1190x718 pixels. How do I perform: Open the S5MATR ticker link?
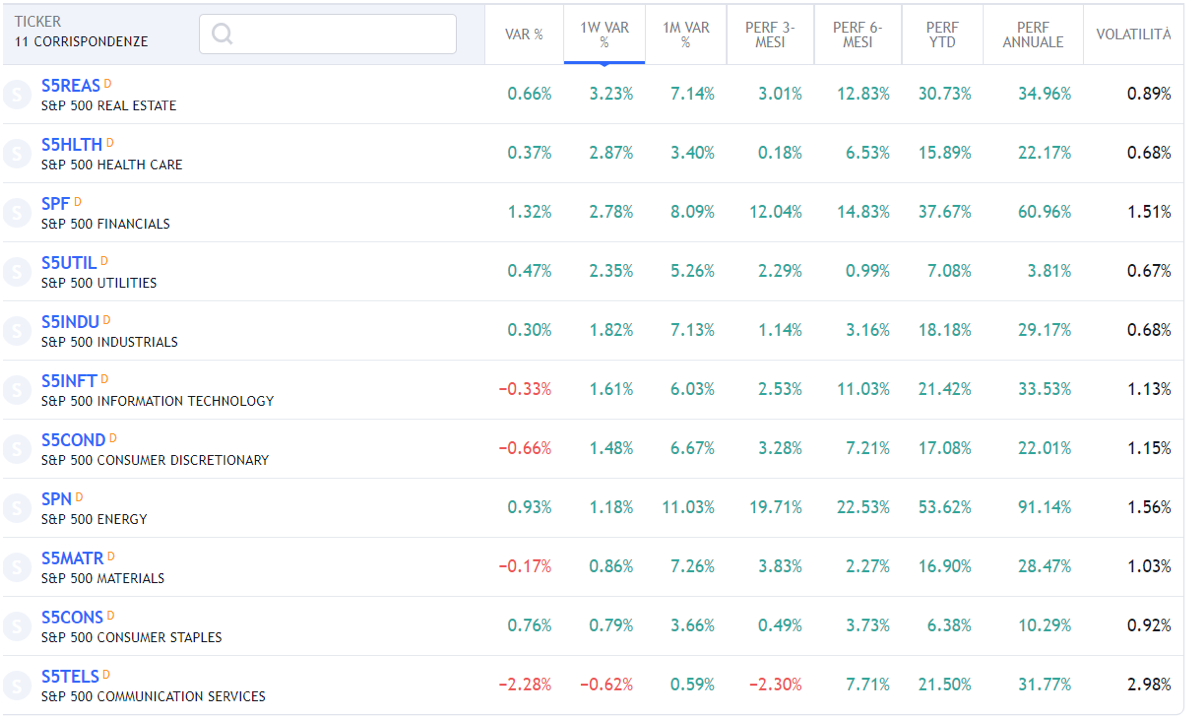tap(72, 557)
